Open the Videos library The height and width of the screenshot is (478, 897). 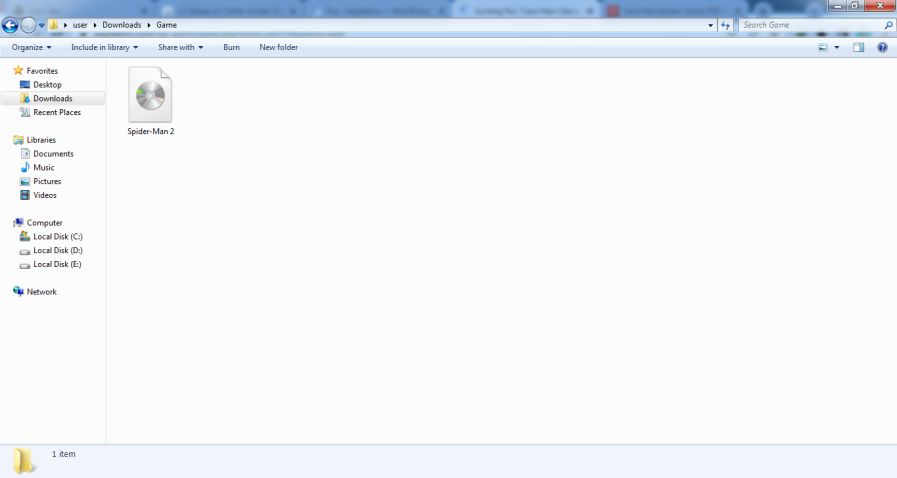tap(45, 195)
